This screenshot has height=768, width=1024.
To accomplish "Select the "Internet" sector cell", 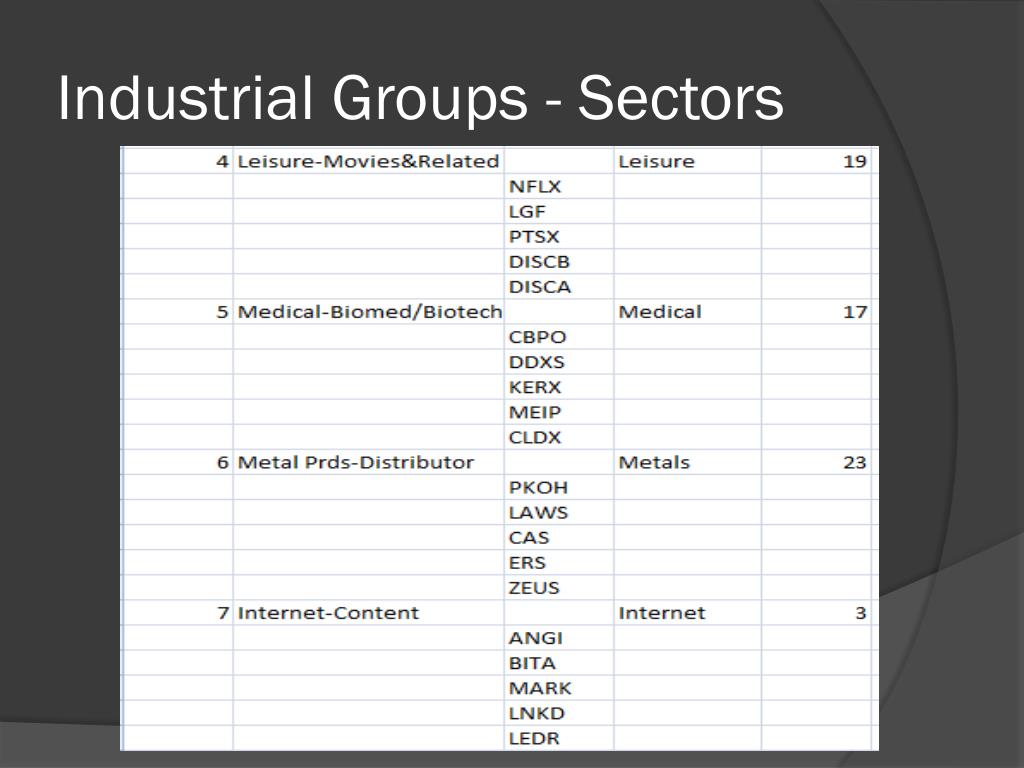I will (688, 613).
